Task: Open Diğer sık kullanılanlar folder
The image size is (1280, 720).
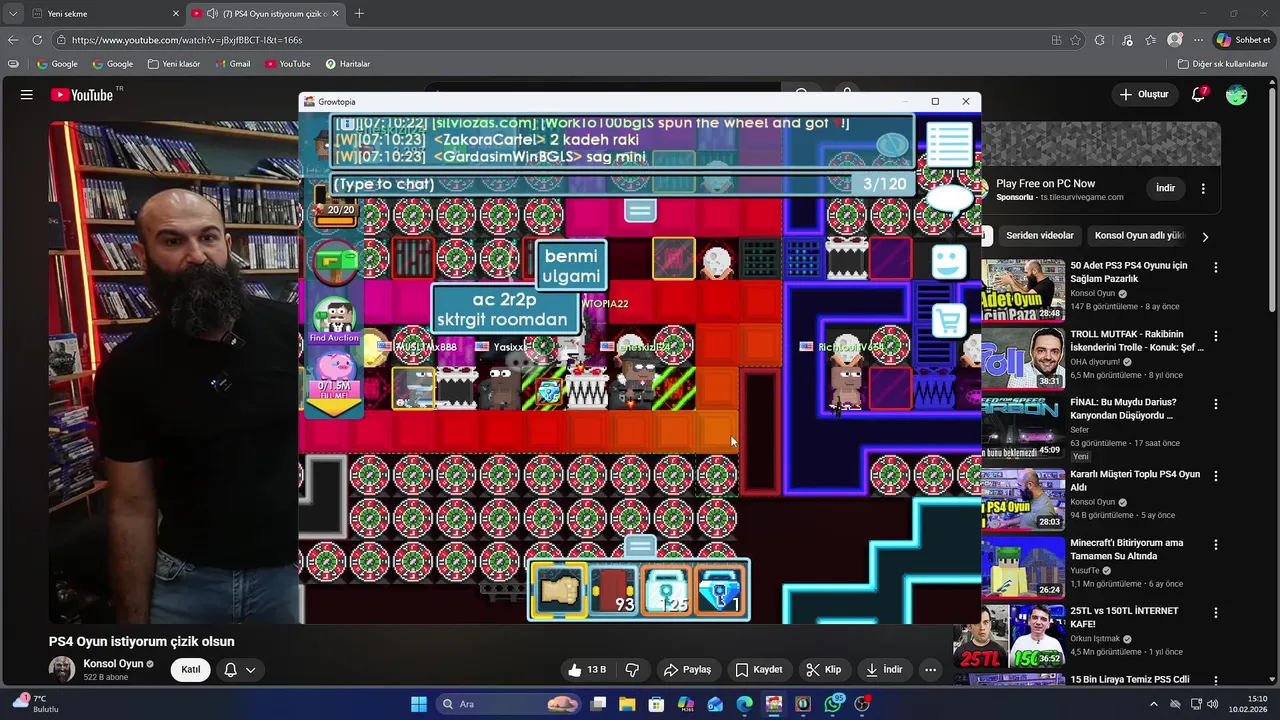Action: pyautogui.click(x=1222, y=64)
